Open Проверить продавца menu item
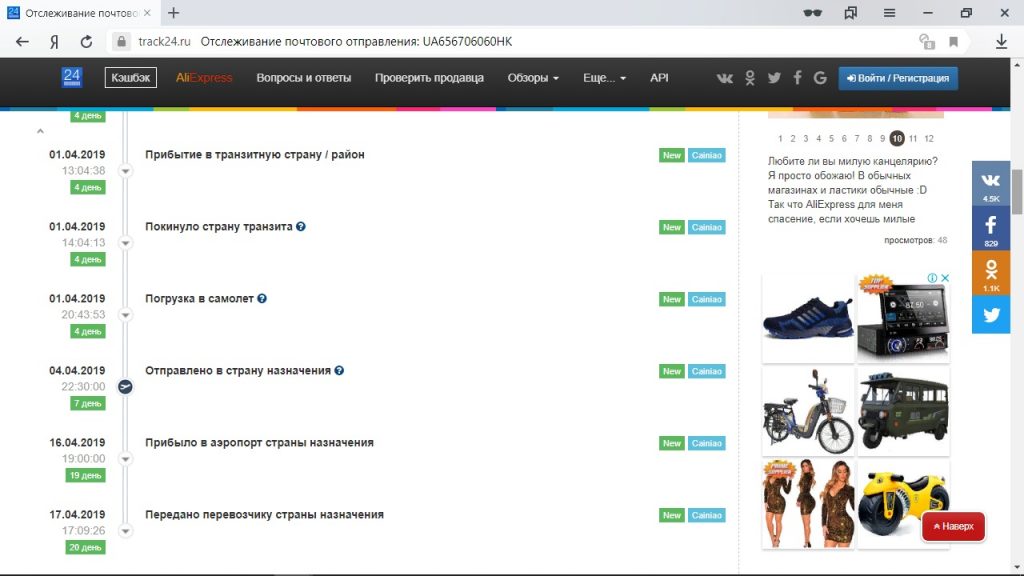 click(429, 78)
